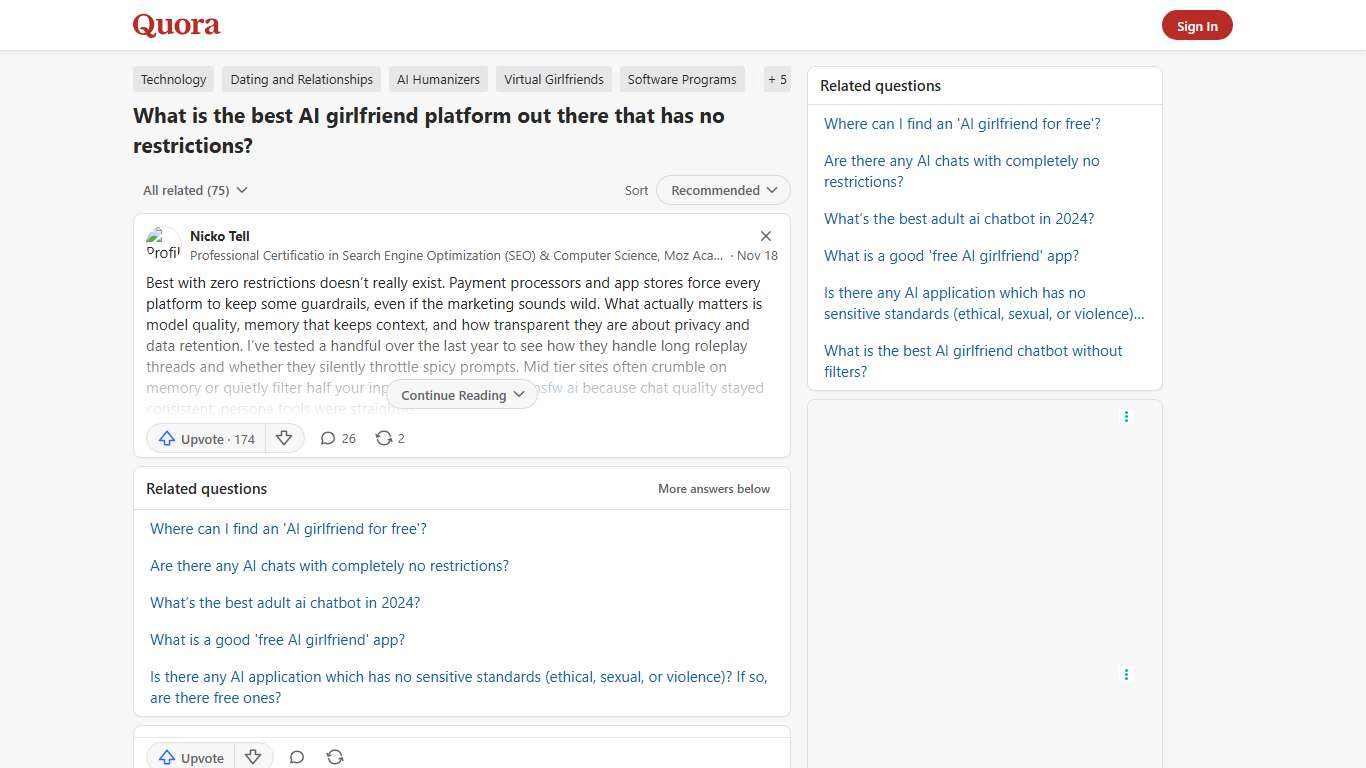This screenshot has height=768, width=1366.
Task: Dismiss Nicko Tell's answer with the X
Action: pyautogui.click(x=765, y=236)
